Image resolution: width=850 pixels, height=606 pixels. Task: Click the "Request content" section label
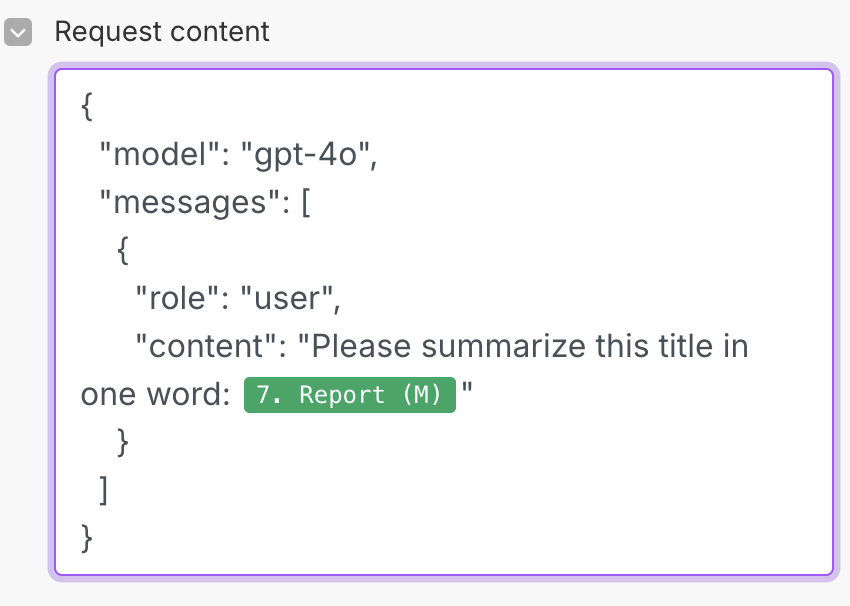(162, 32)
